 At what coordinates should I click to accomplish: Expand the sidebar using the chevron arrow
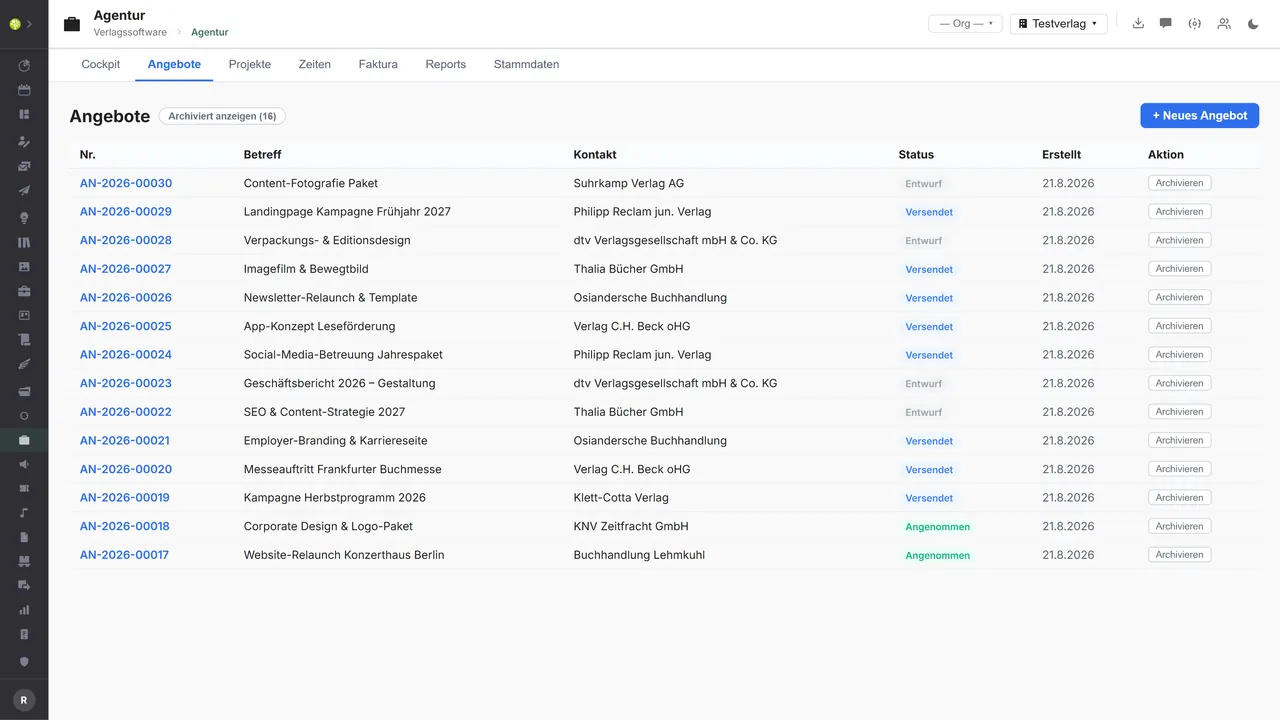(x=29, y=24)
